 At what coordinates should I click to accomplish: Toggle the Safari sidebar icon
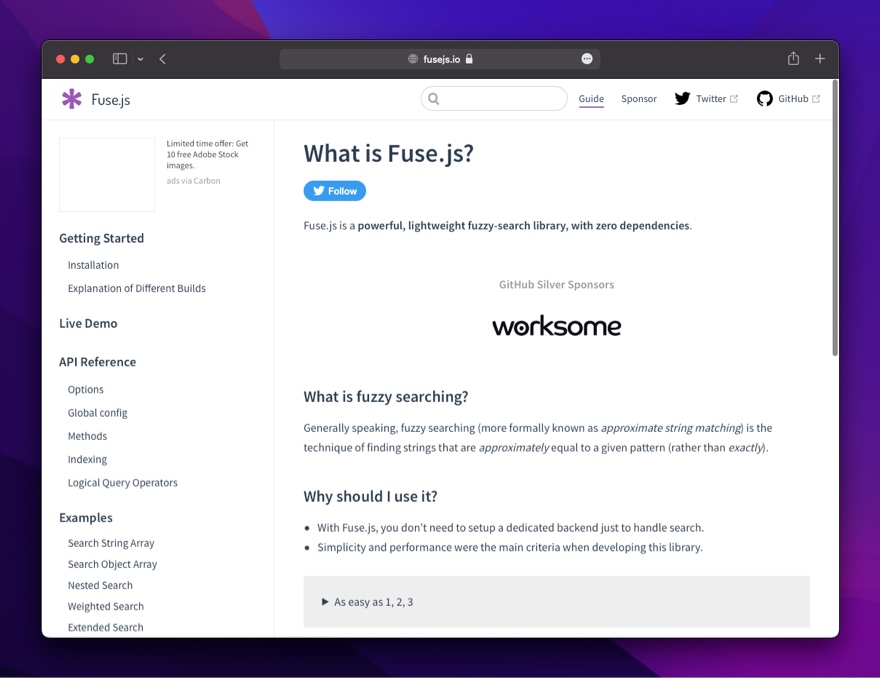click(118, 58)
